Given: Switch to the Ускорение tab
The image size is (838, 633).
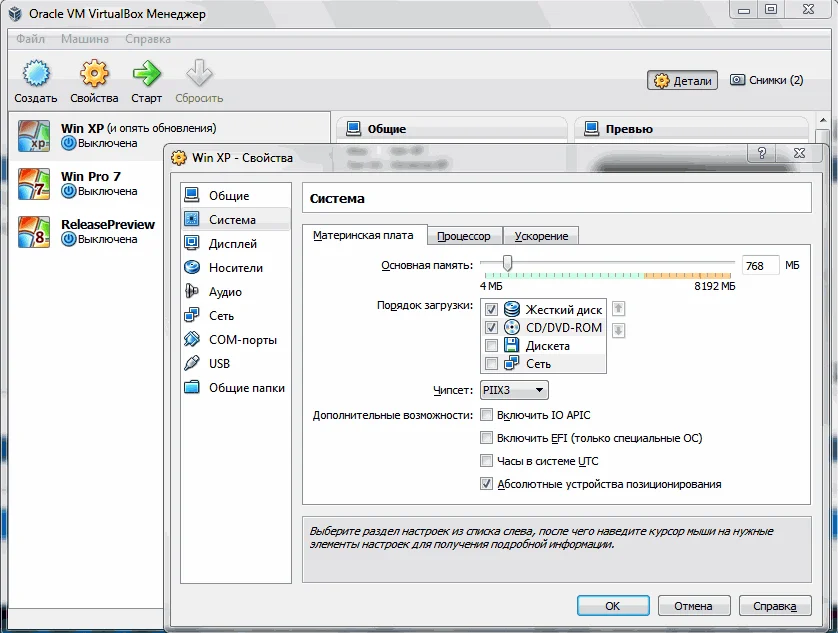Looking at the screenshot, I should pos(541,236).
